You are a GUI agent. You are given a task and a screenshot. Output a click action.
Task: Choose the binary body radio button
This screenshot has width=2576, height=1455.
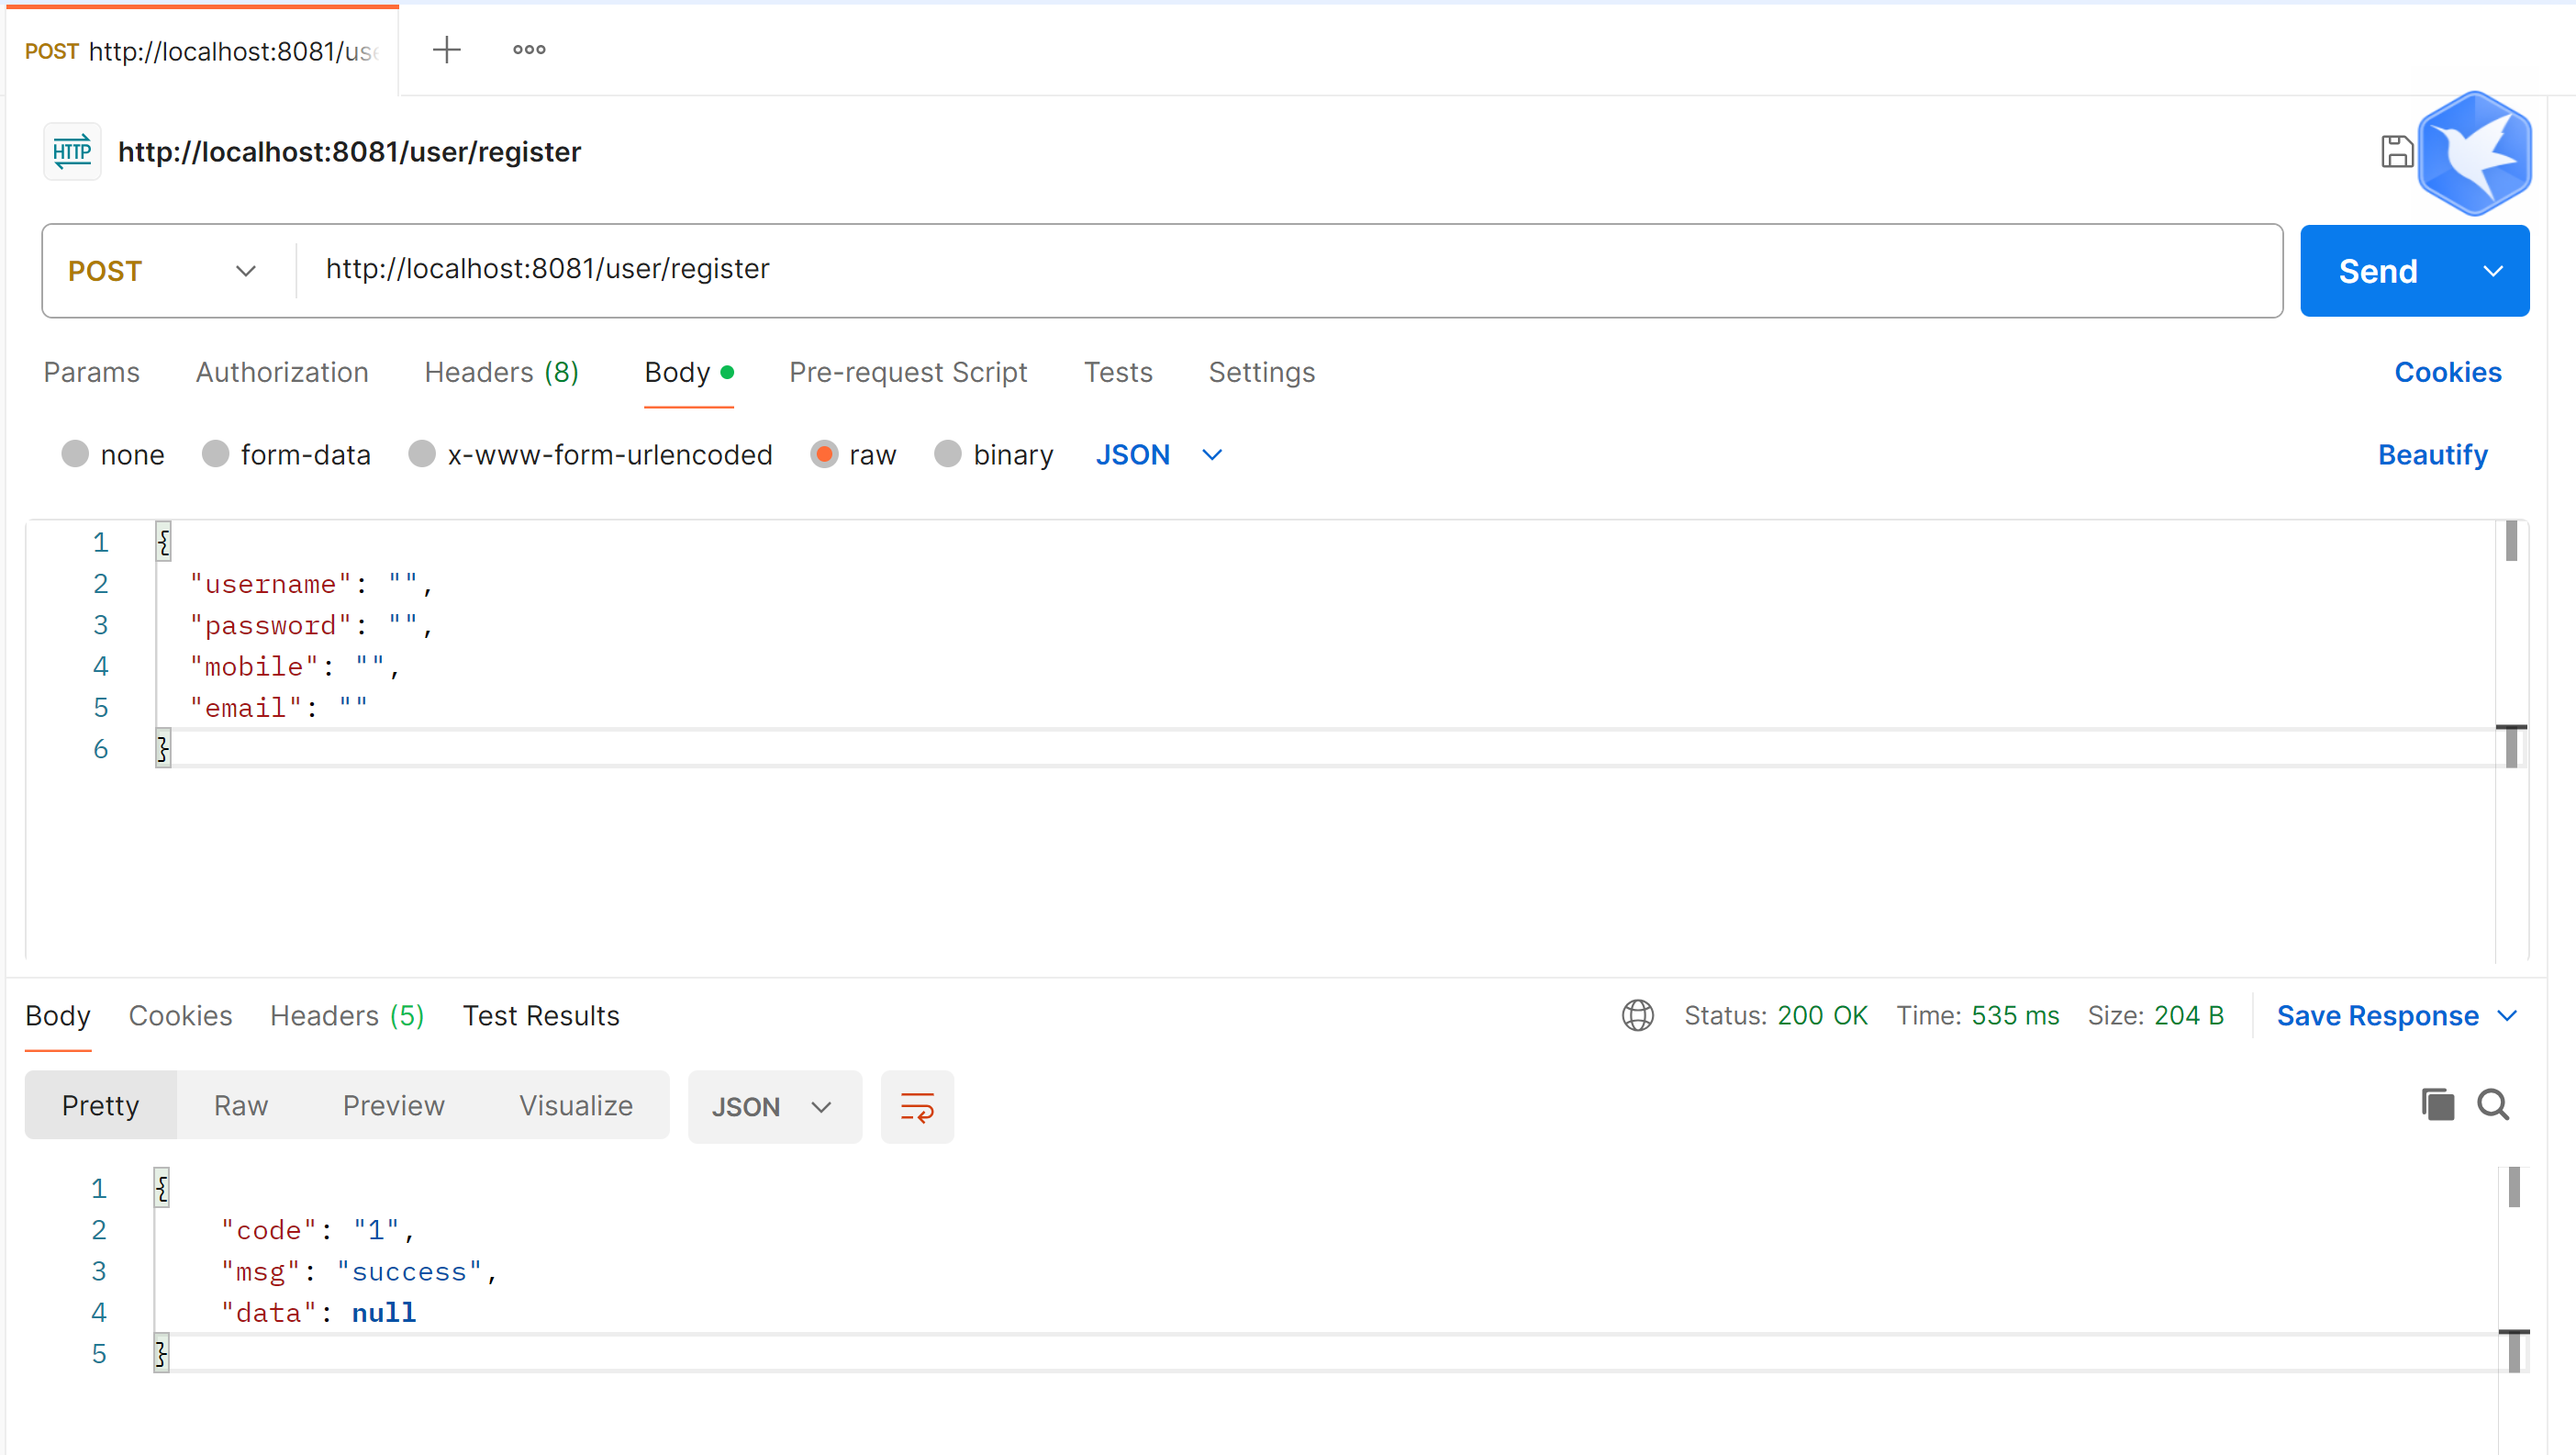pos(947,454)
